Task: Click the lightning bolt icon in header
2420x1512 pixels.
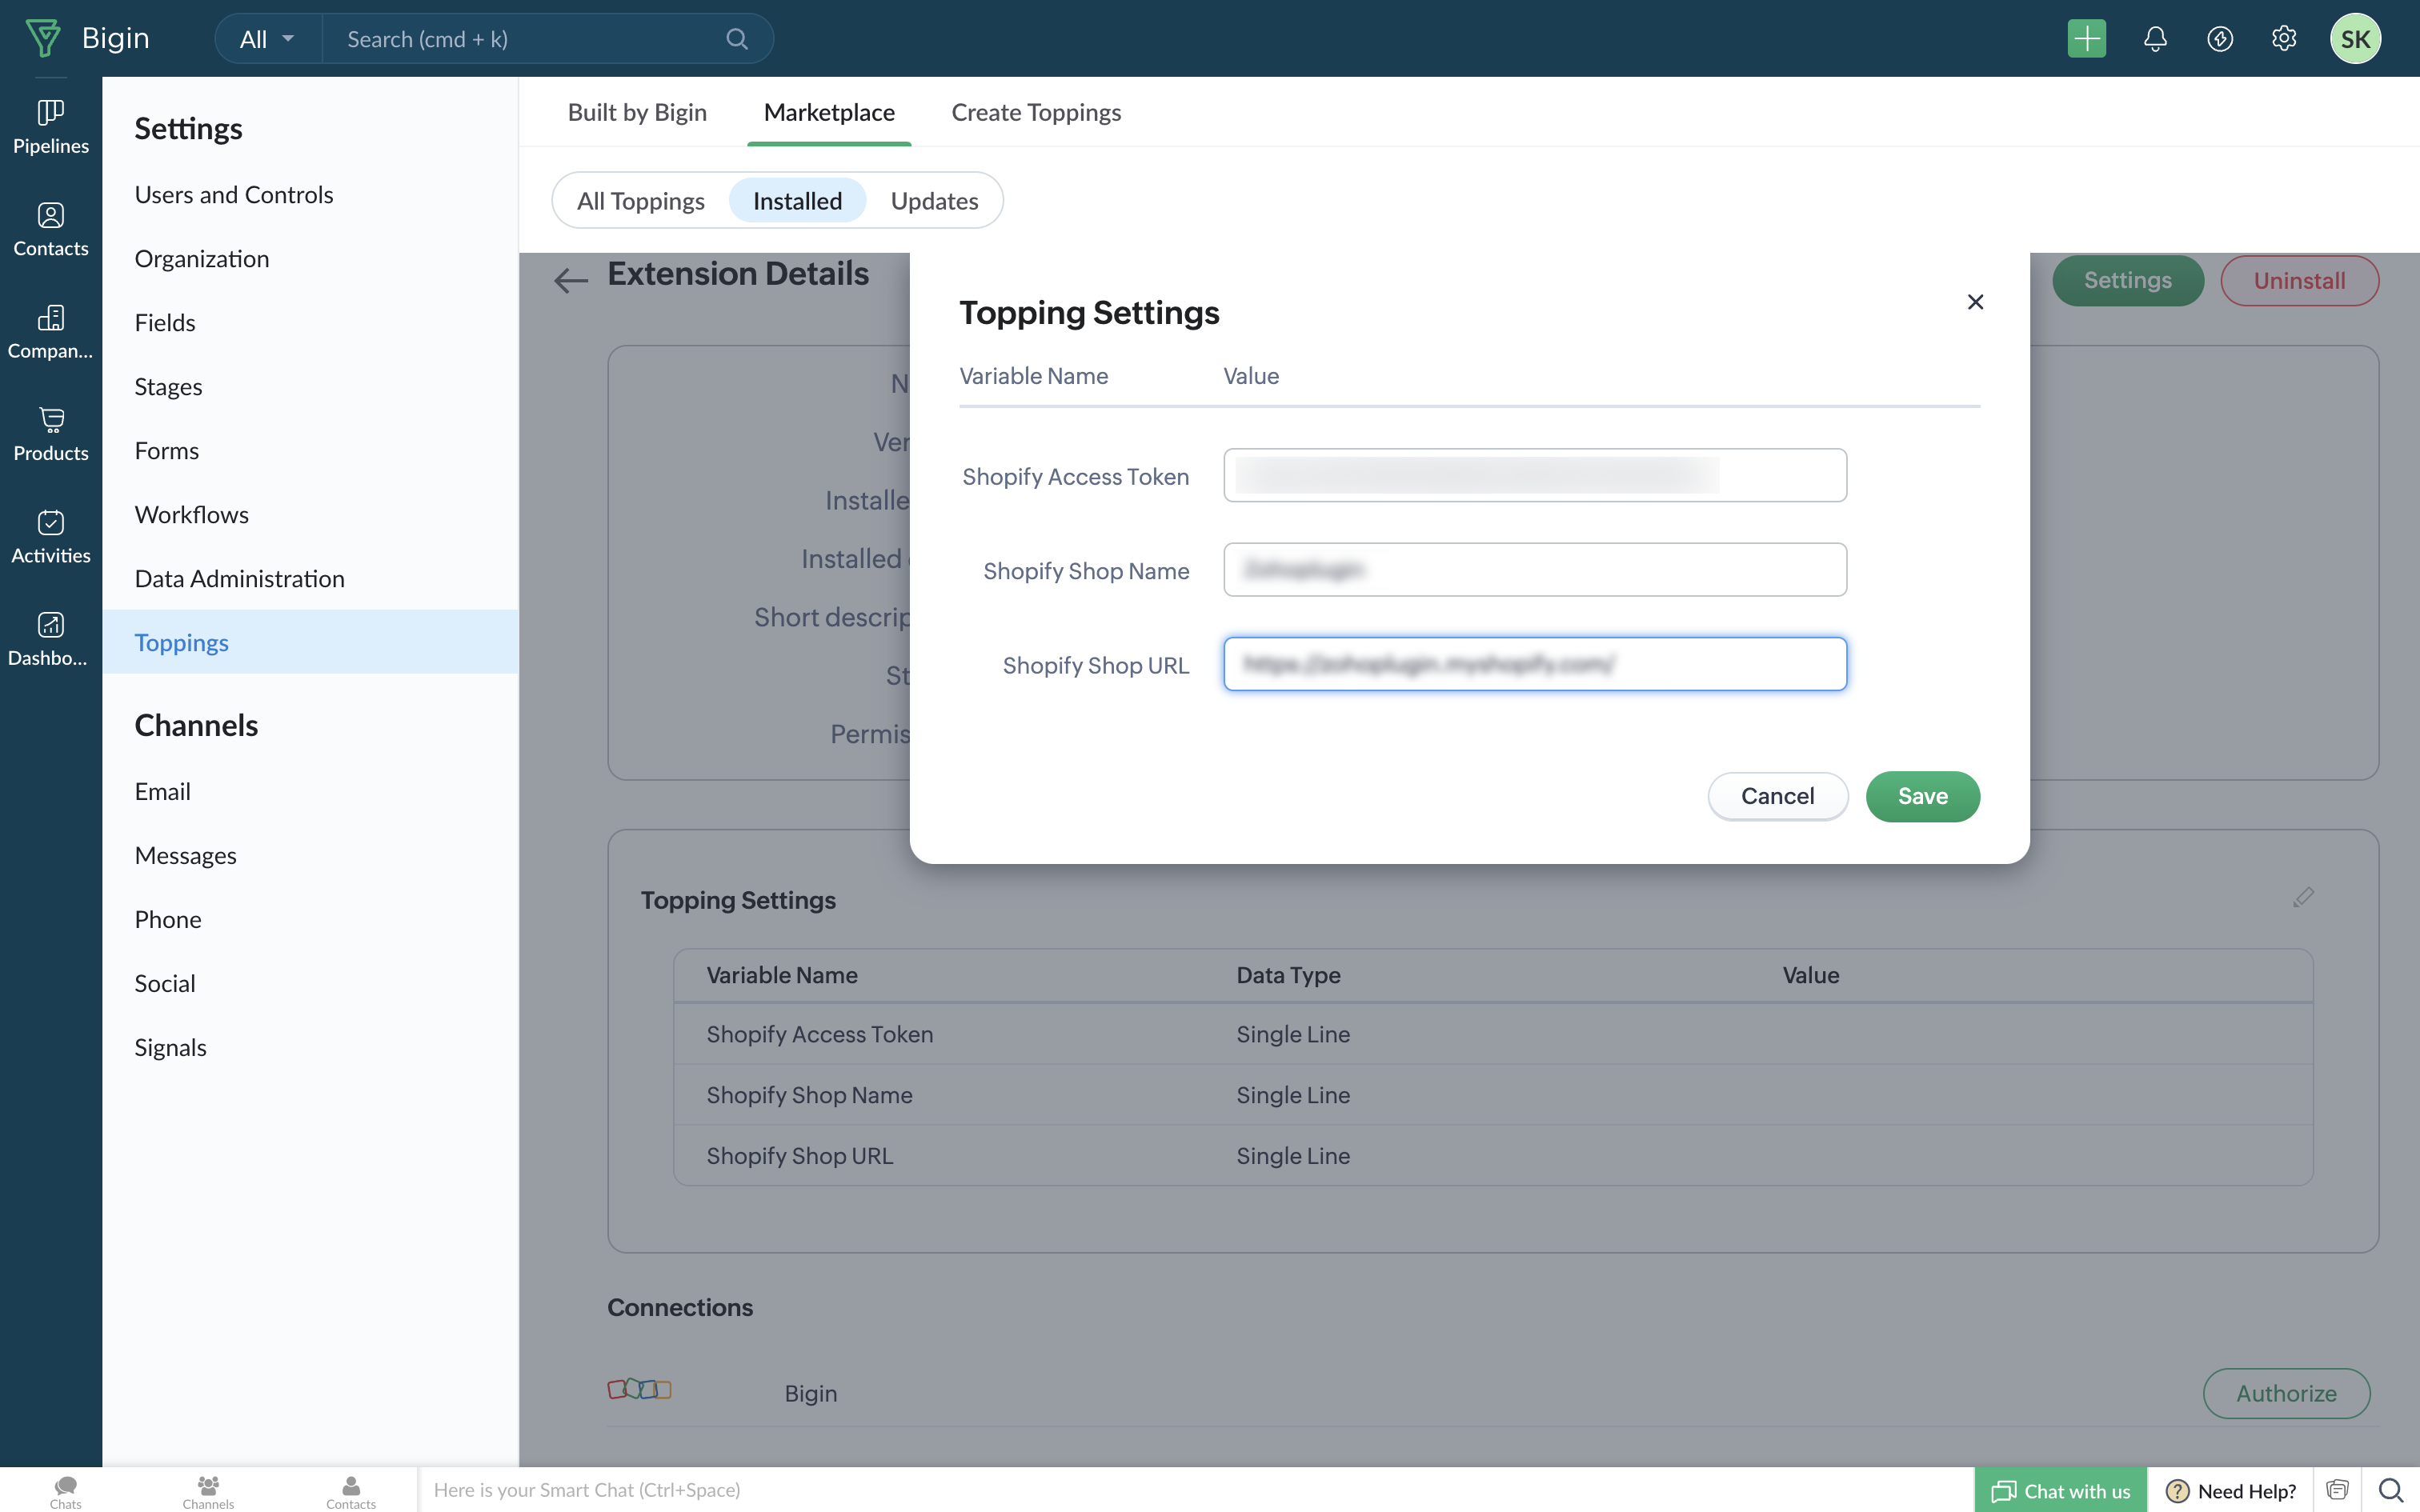Action: coord(2220,39)
